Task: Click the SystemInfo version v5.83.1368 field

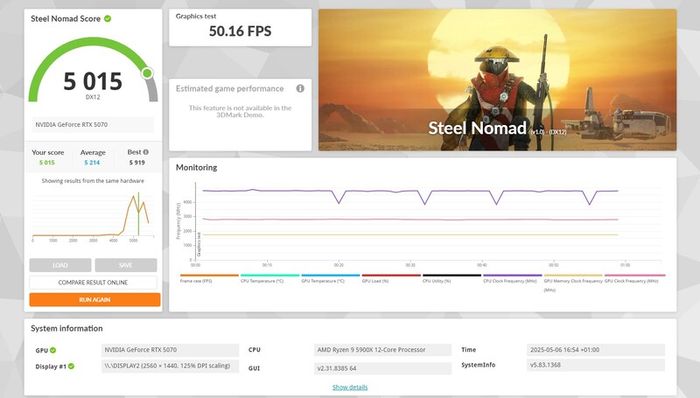Action: tap(596, 365)
